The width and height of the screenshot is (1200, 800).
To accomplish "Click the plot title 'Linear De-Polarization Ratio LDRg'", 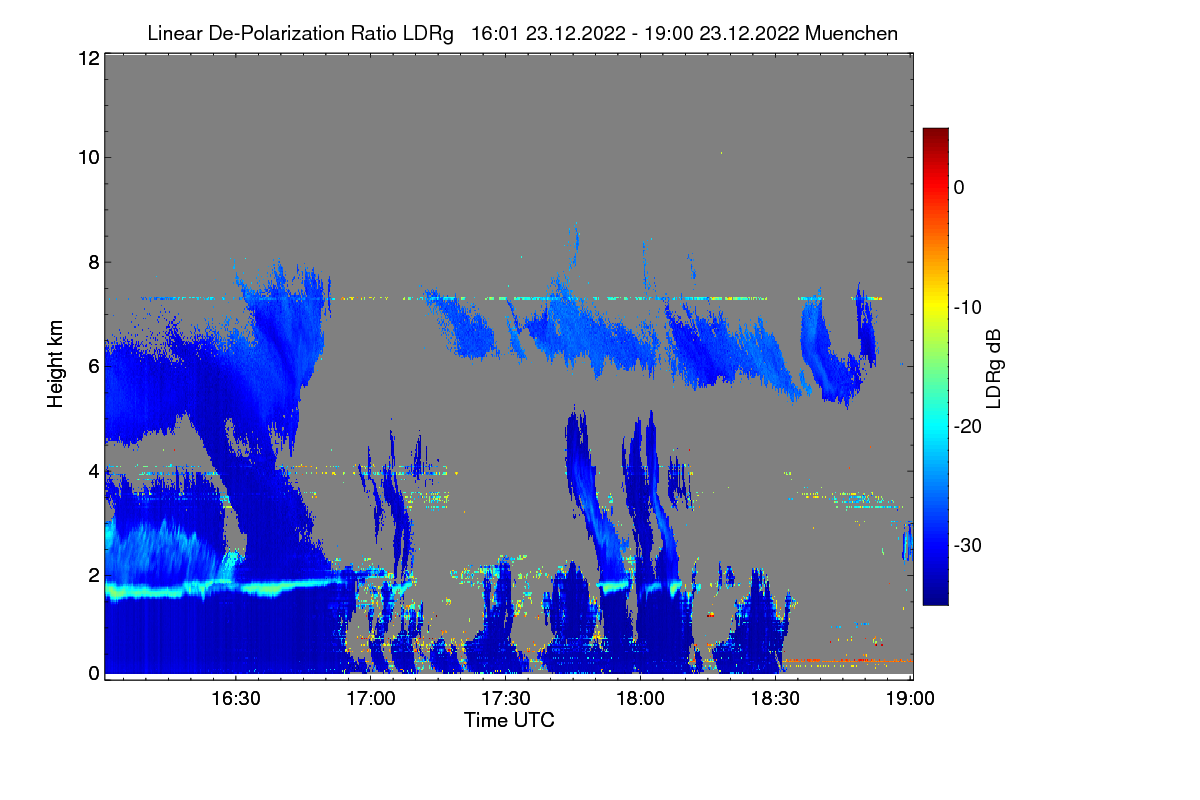I will 300,33.
